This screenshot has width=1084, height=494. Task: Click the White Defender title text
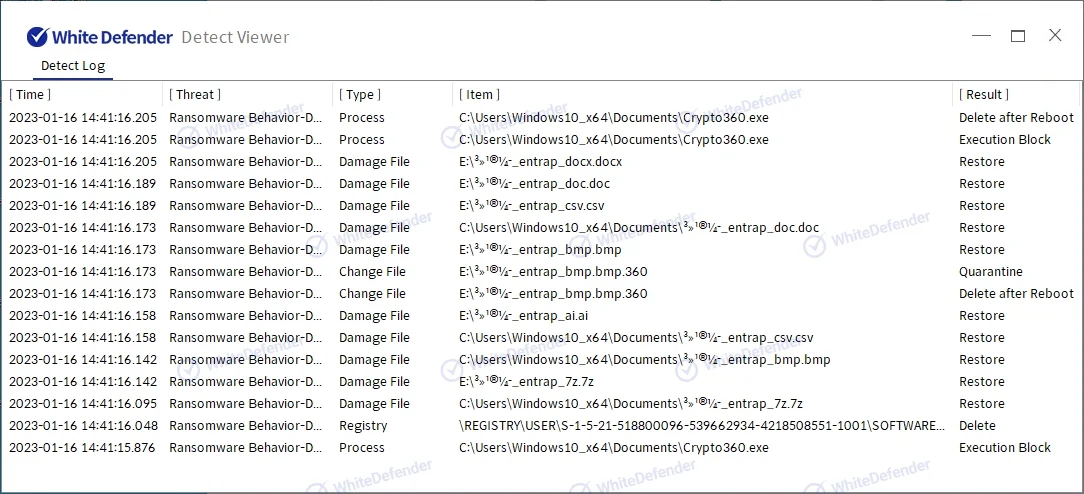(111, 37)
